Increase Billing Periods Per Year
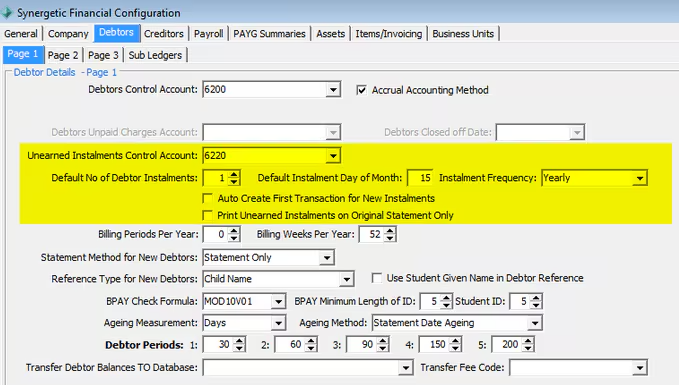 click(x=234, y=230)
